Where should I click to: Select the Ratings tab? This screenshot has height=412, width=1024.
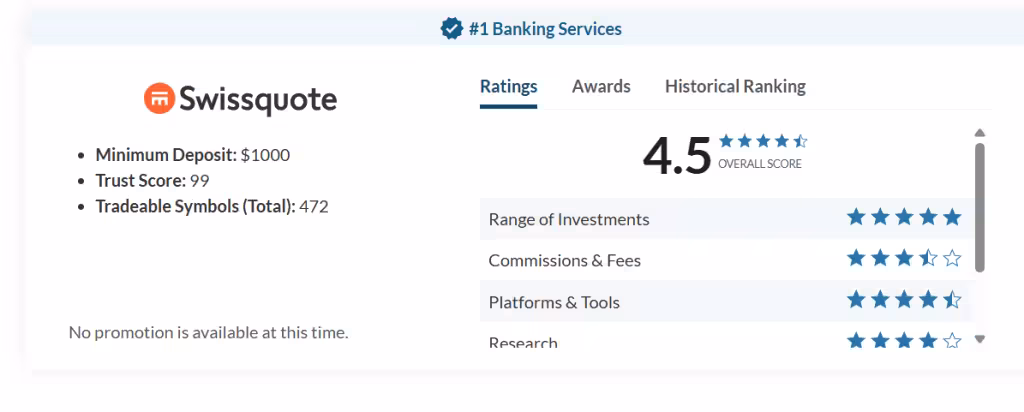tap(508, 86)
